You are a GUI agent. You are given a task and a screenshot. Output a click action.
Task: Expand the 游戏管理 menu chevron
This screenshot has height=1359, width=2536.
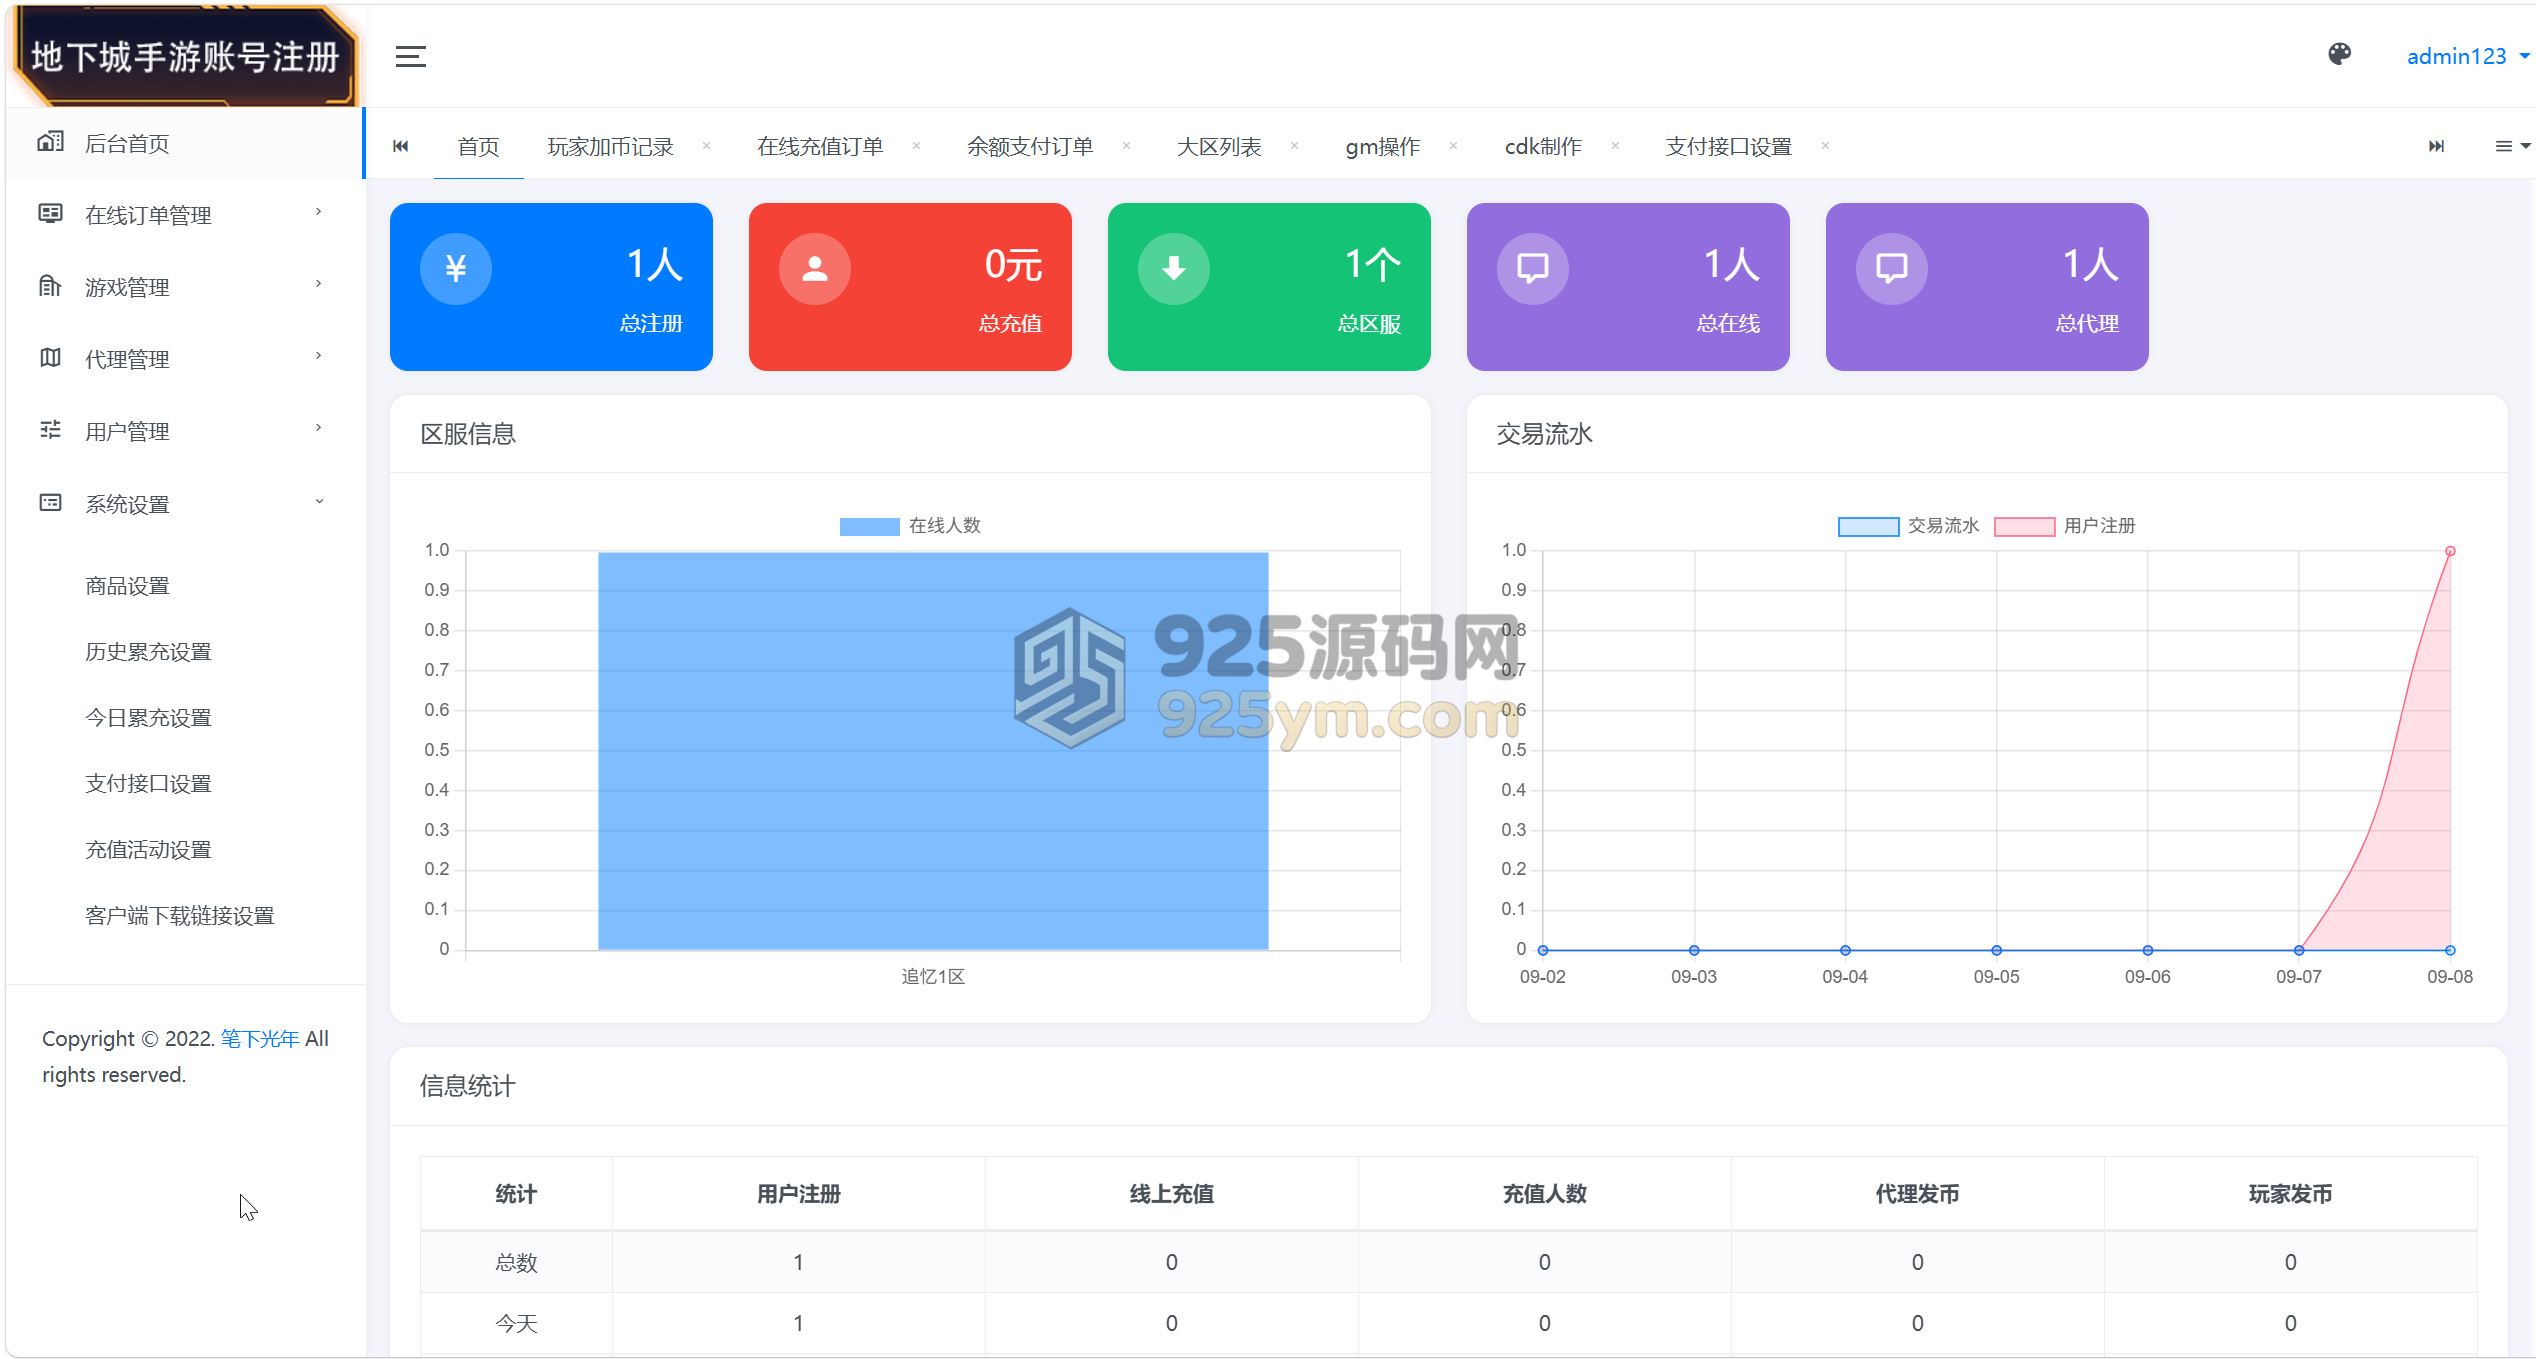click(x=319, y=285)
